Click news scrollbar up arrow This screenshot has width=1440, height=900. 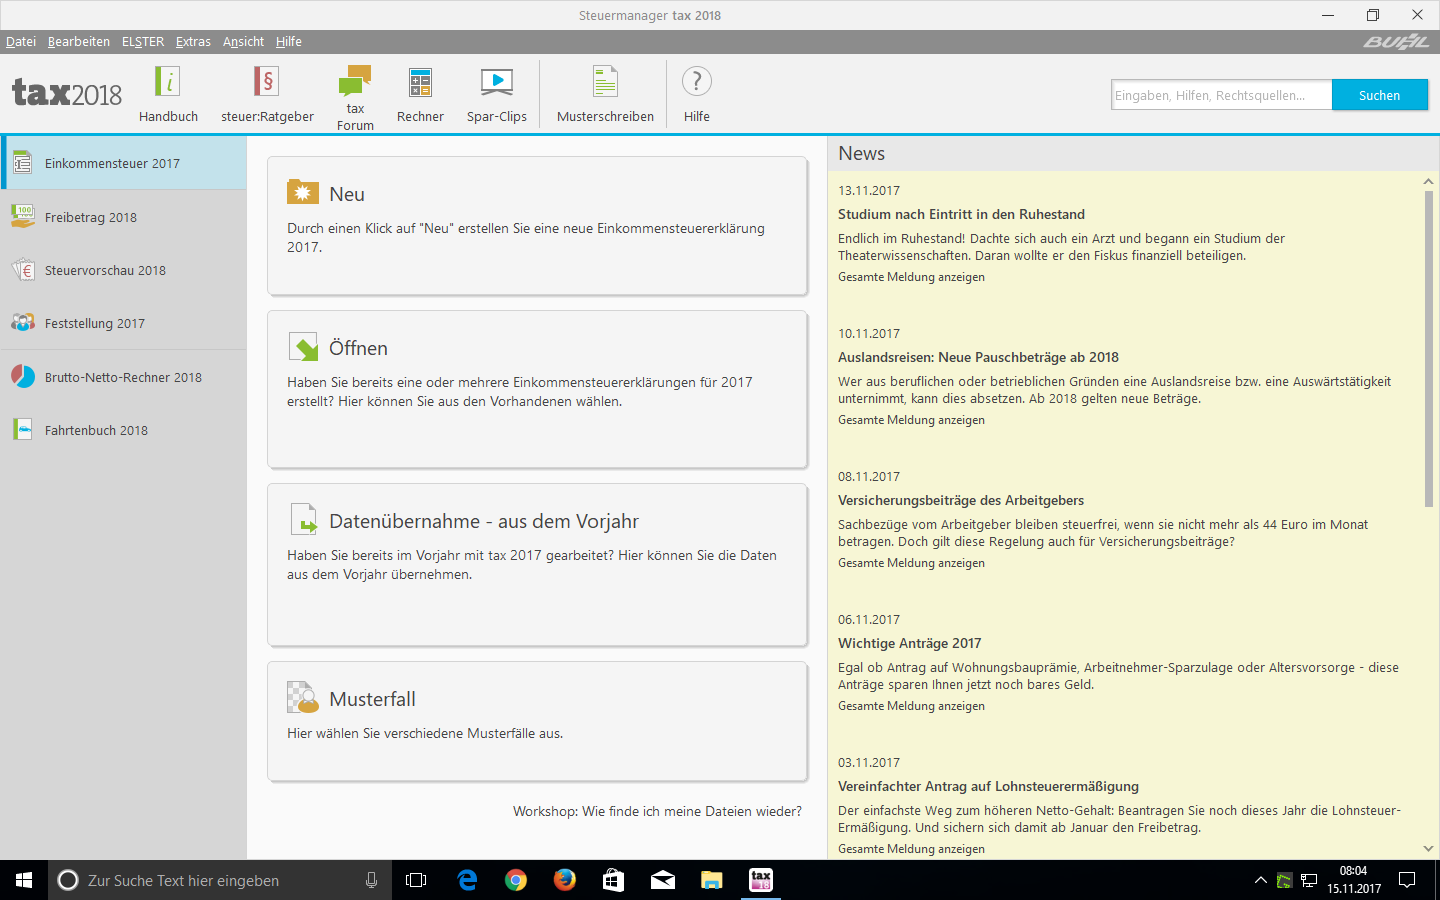click(x=1428, y=181)
